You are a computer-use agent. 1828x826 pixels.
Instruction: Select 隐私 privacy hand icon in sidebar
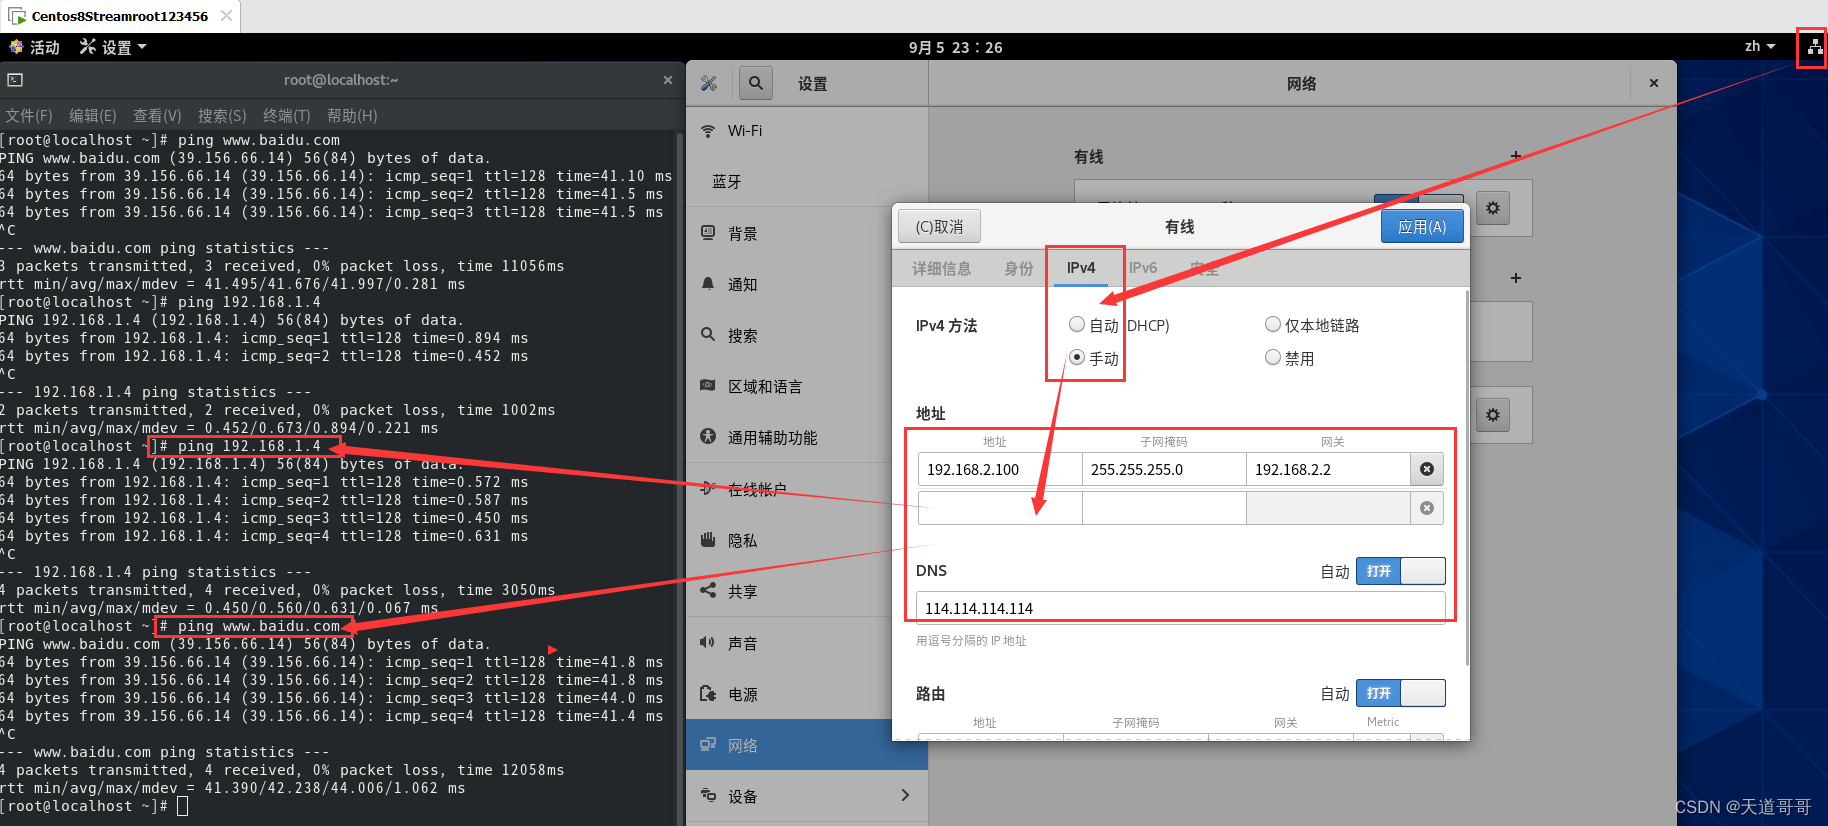(x=708, y=540)
